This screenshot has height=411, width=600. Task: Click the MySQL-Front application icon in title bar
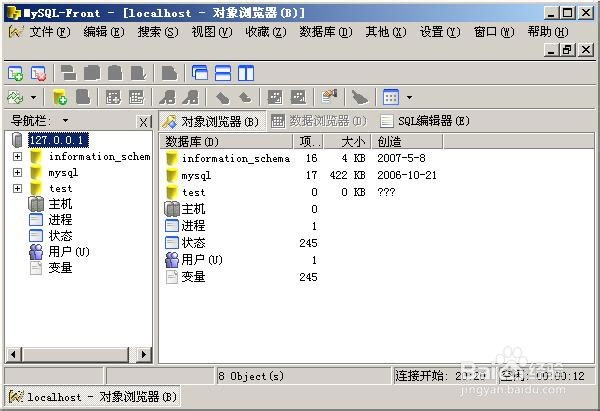pyautogui.click(x=14, y=13)
